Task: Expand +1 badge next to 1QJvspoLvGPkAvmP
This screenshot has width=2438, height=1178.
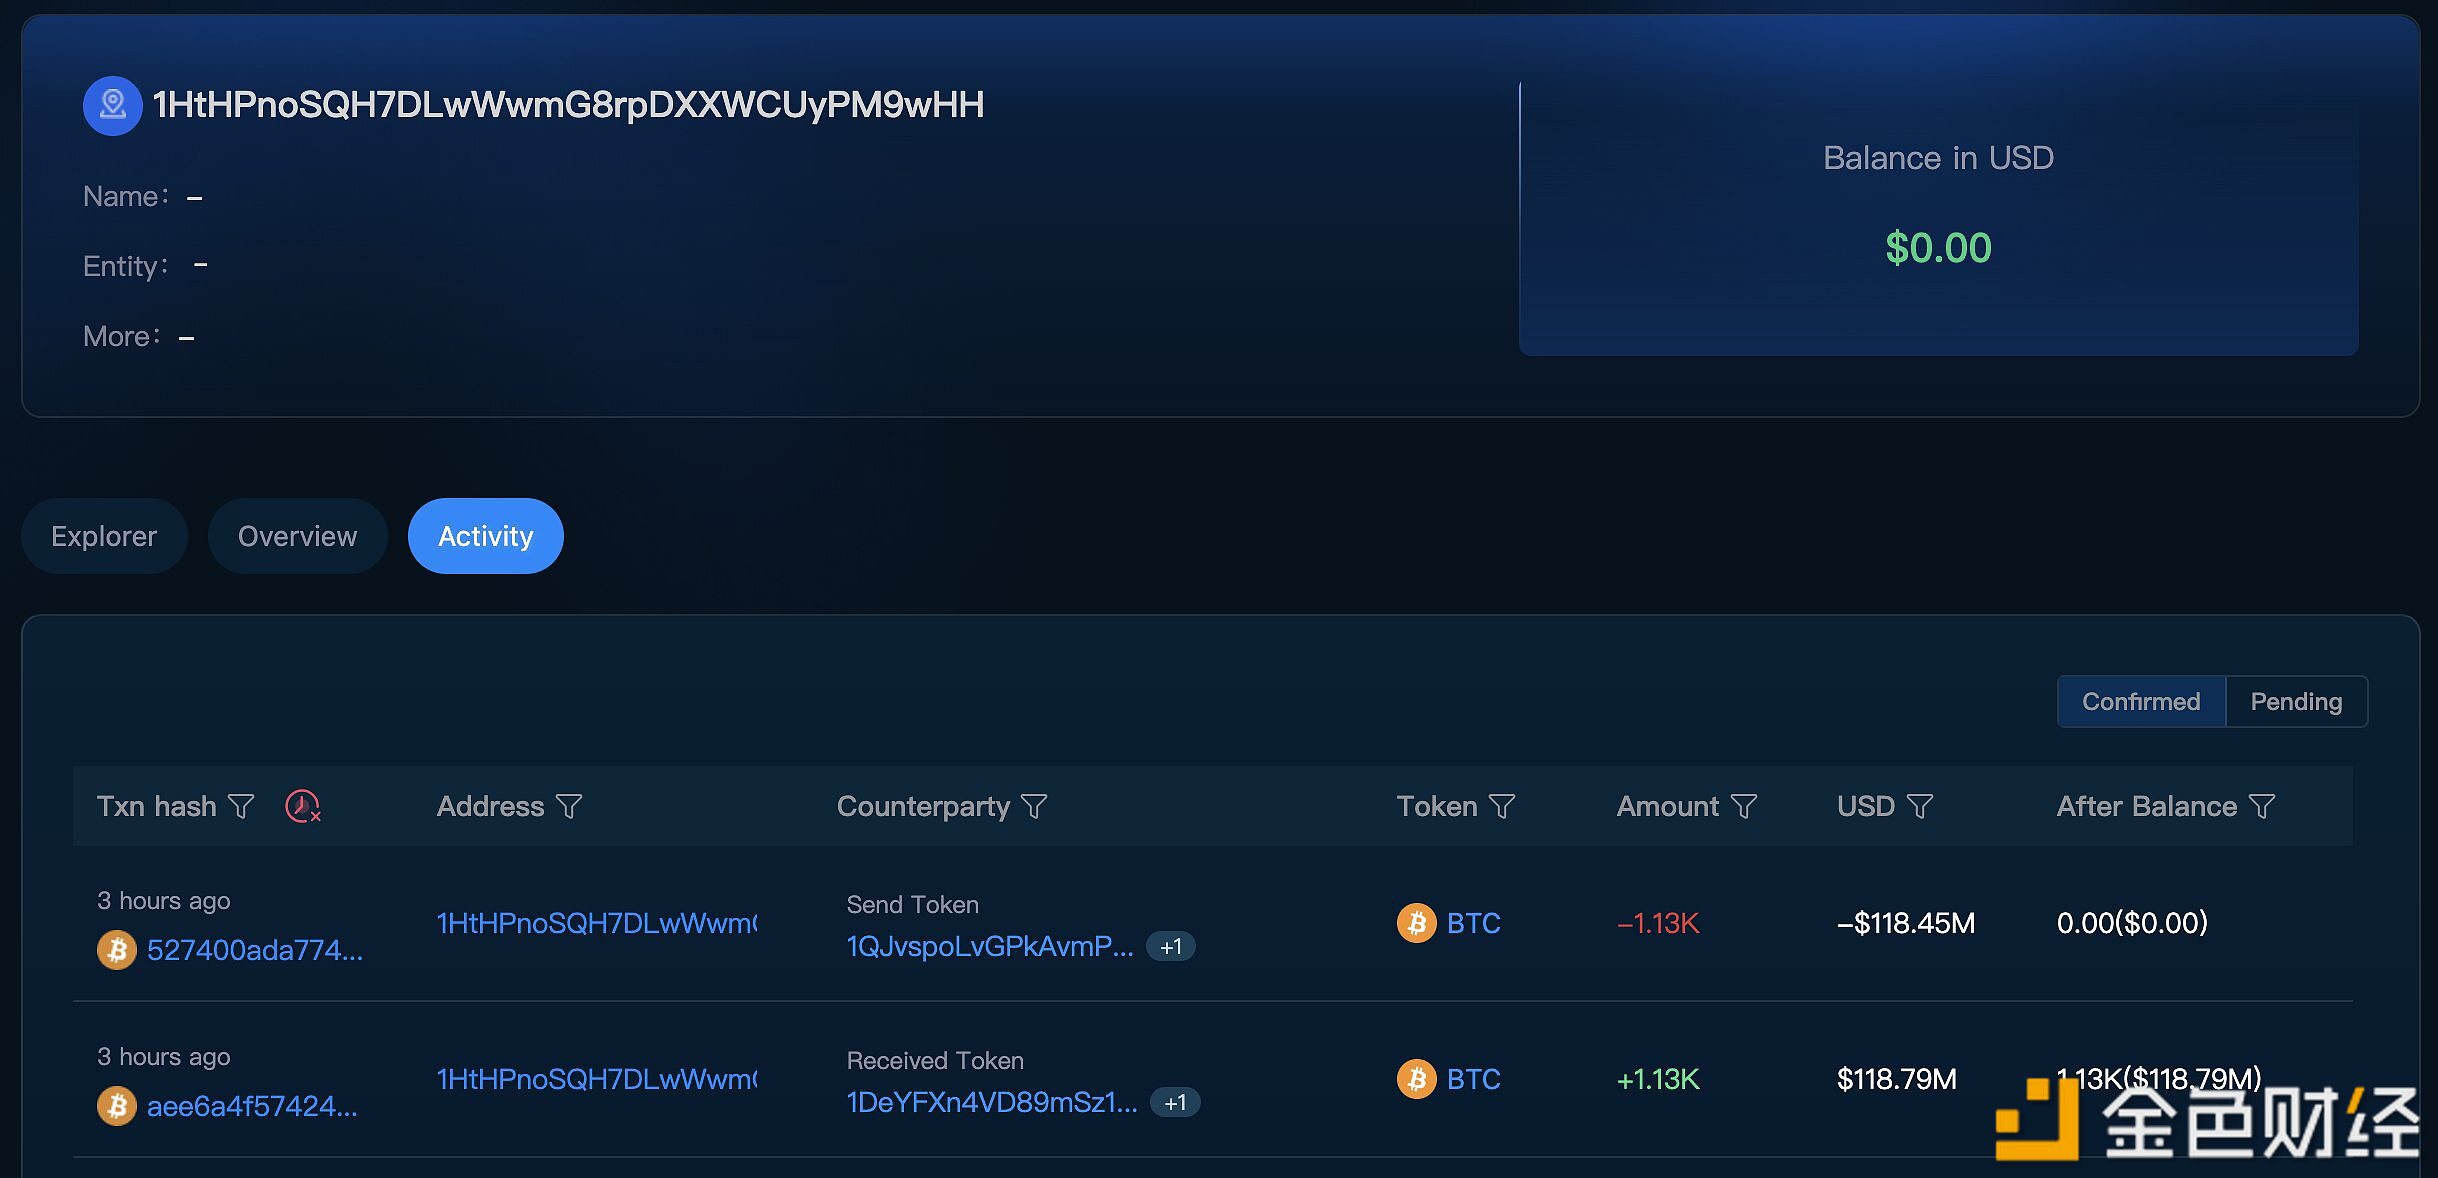Action: pos(1171,946)
